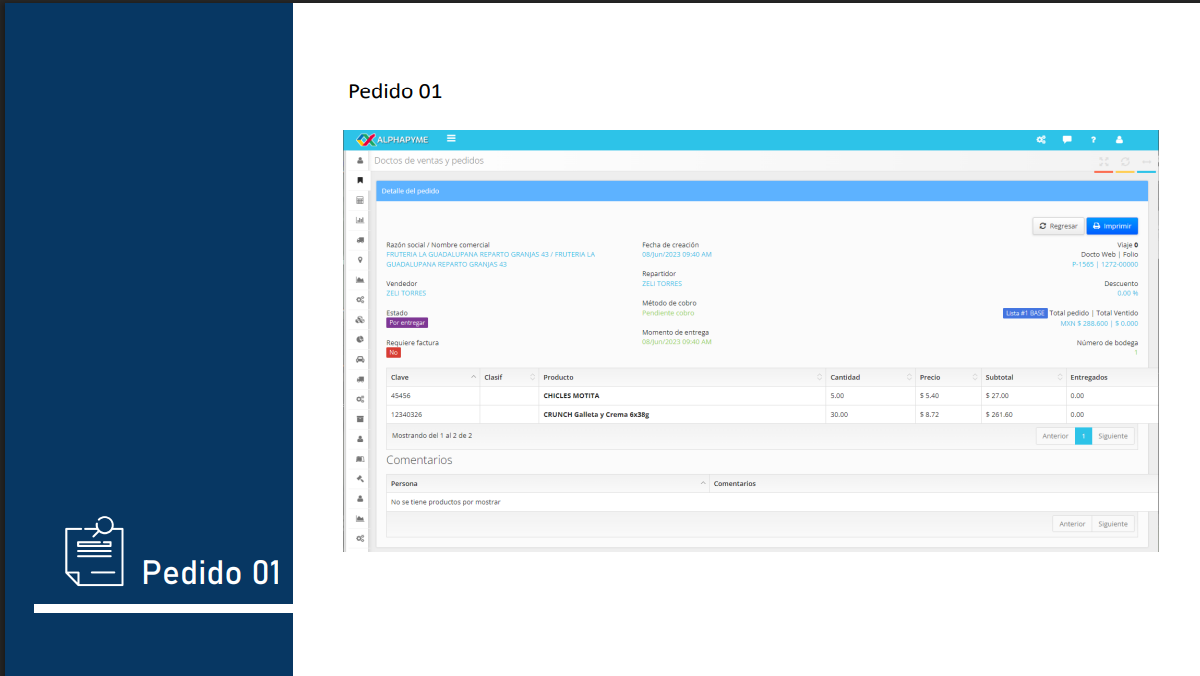Click the refresh icon beside fullscreen
Screen dimensions: 1200x676
point(1125,162)
